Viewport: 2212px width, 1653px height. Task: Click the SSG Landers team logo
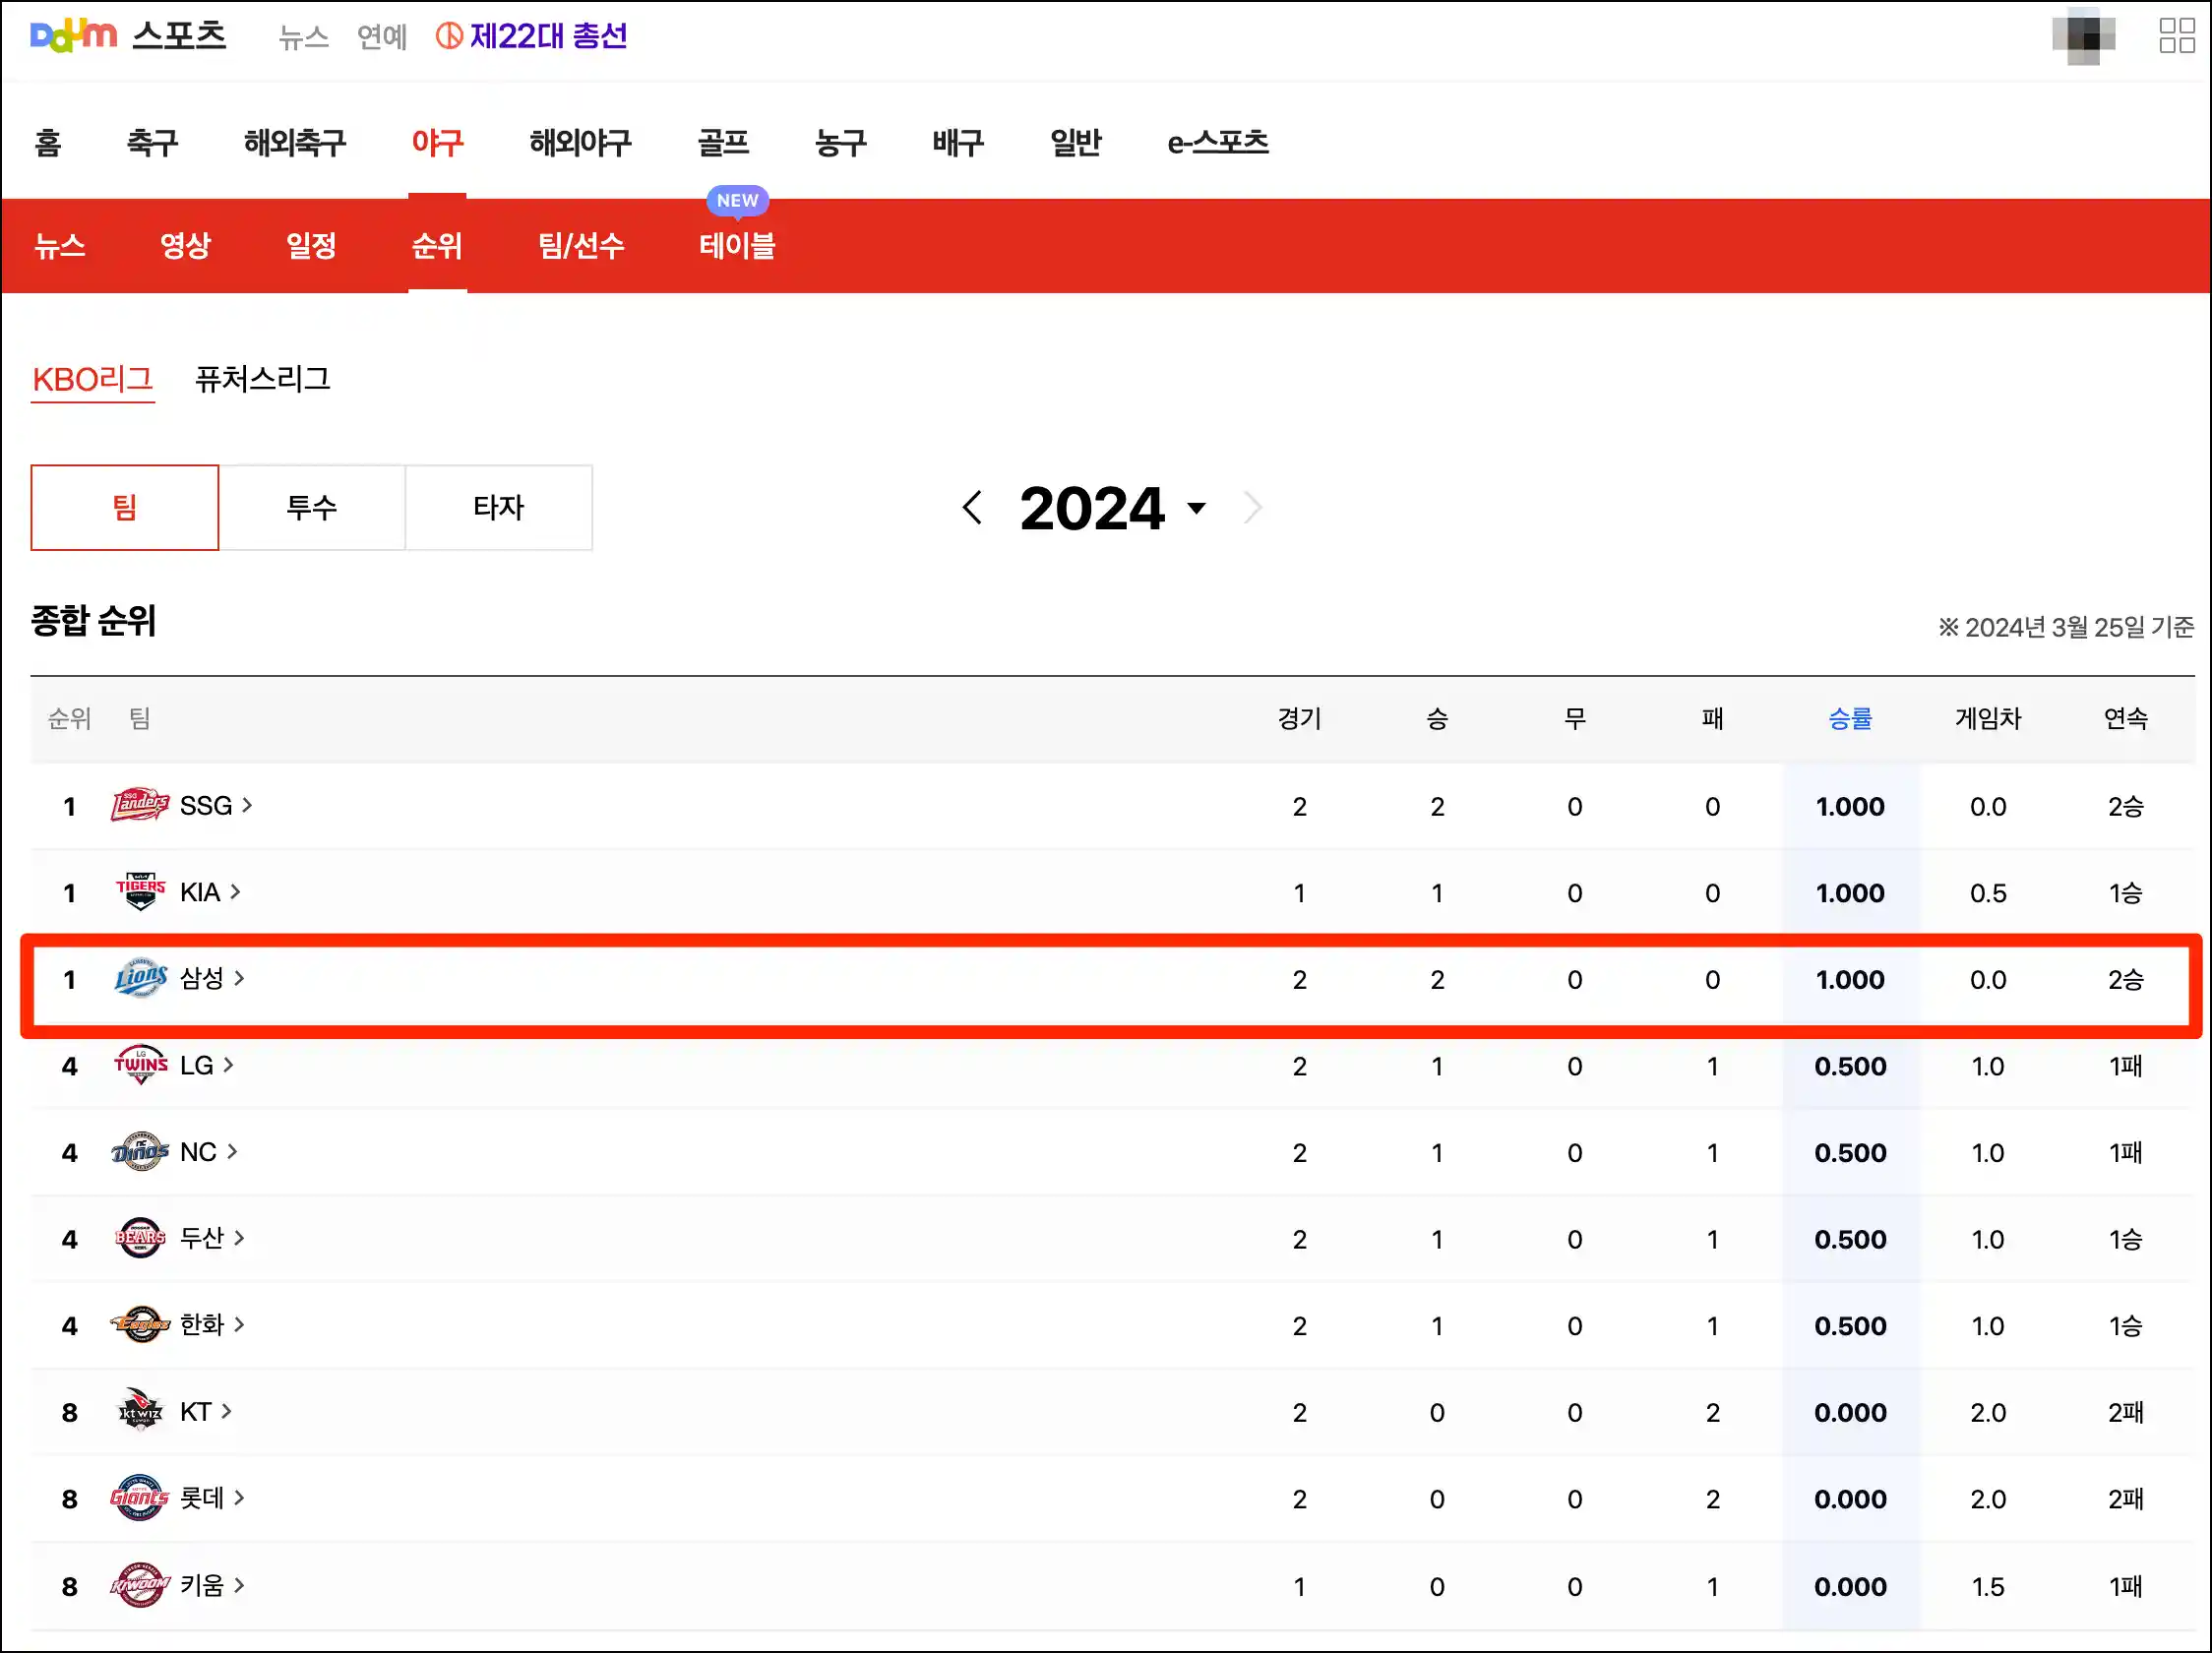140,805
